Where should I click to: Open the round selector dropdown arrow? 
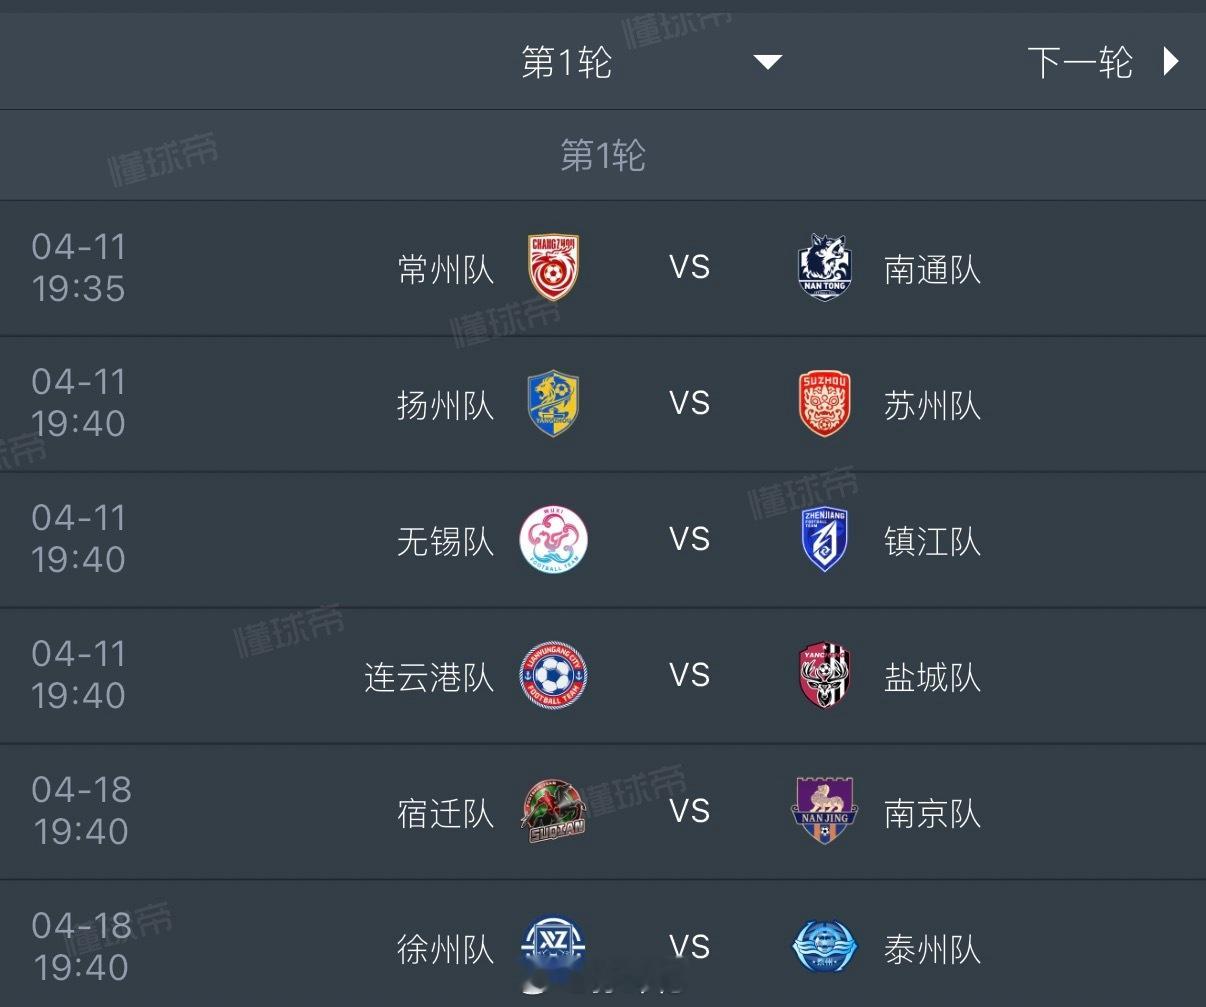[x=767, y=63]
